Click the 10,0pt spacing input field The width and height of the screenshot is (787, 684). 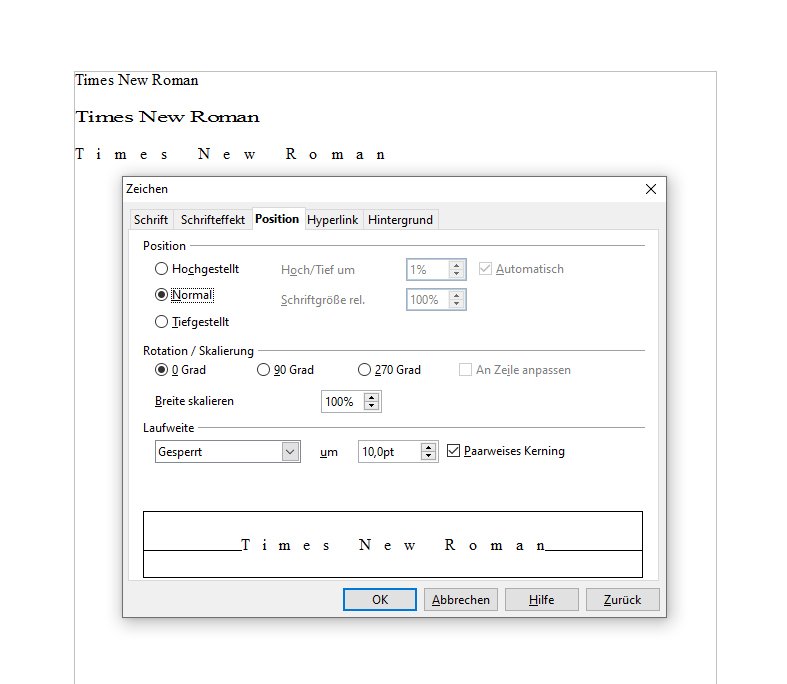tap(390, 452)
